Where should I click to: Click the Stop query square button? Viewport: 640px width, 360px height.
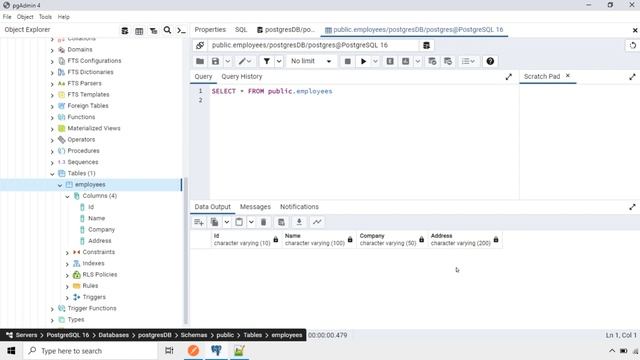347,61
